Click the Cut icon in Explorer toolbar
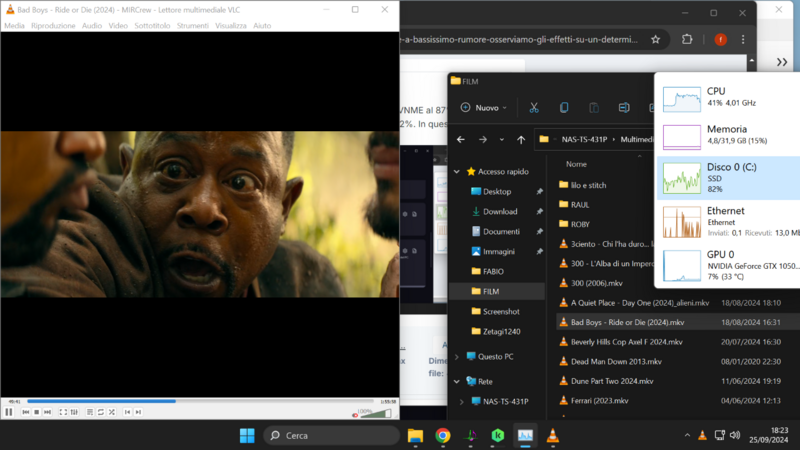Viewport: 800px width, 450px height. (x=534, y=108)
